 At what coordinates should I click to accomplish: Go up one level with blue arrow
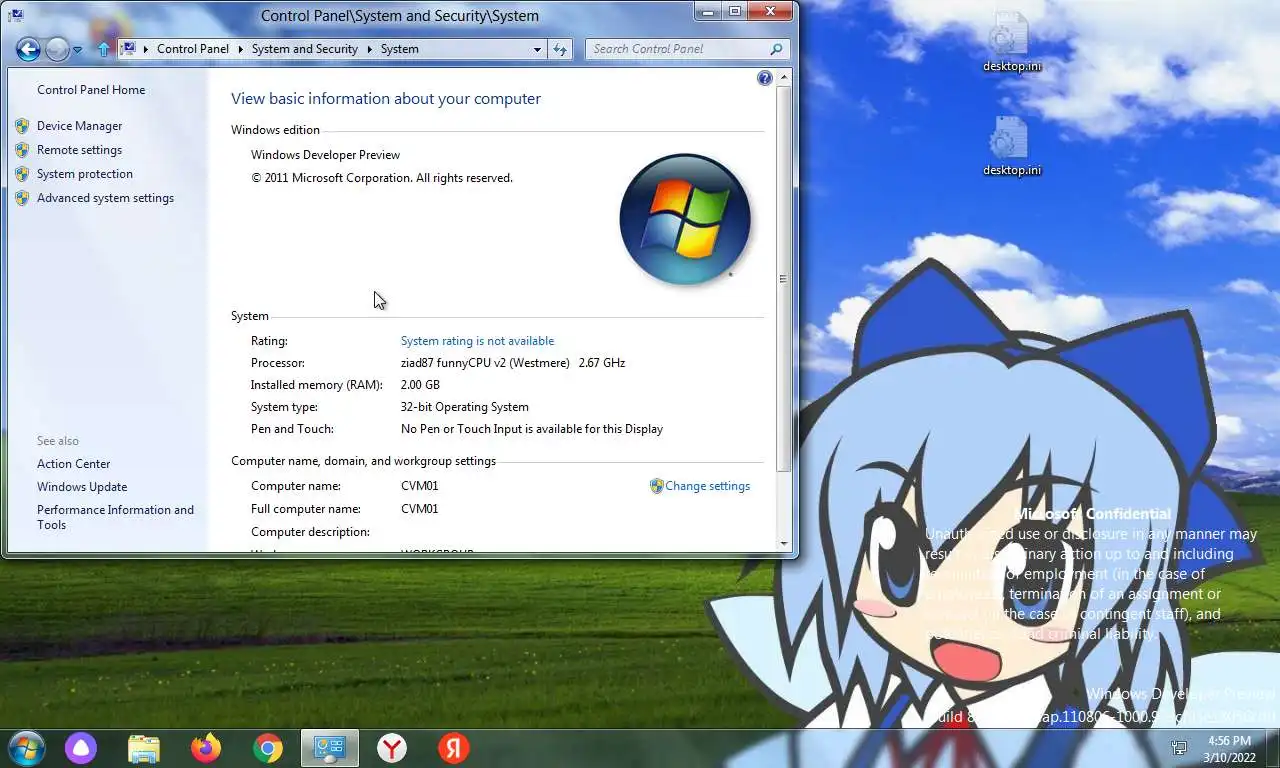[103, 49]
